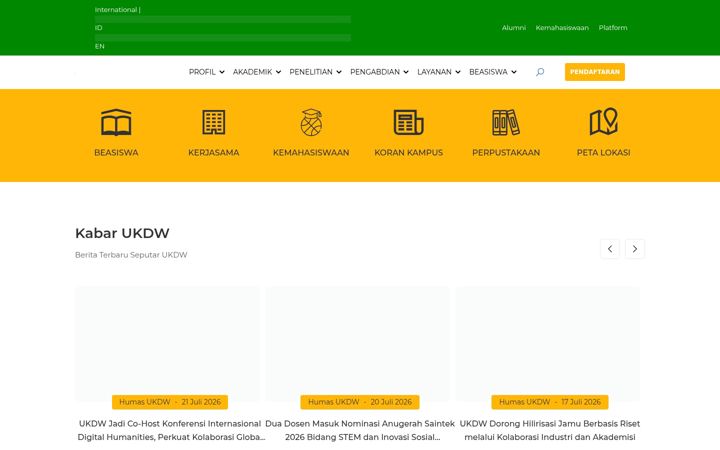
Task: Open the Konferensi Internasional Digital Humanities thumbnail
Action: click(168, 343)
